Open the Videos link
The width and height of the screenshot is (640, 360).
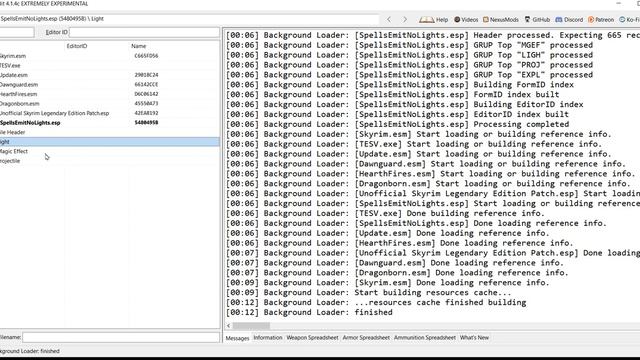coord(466,19)
